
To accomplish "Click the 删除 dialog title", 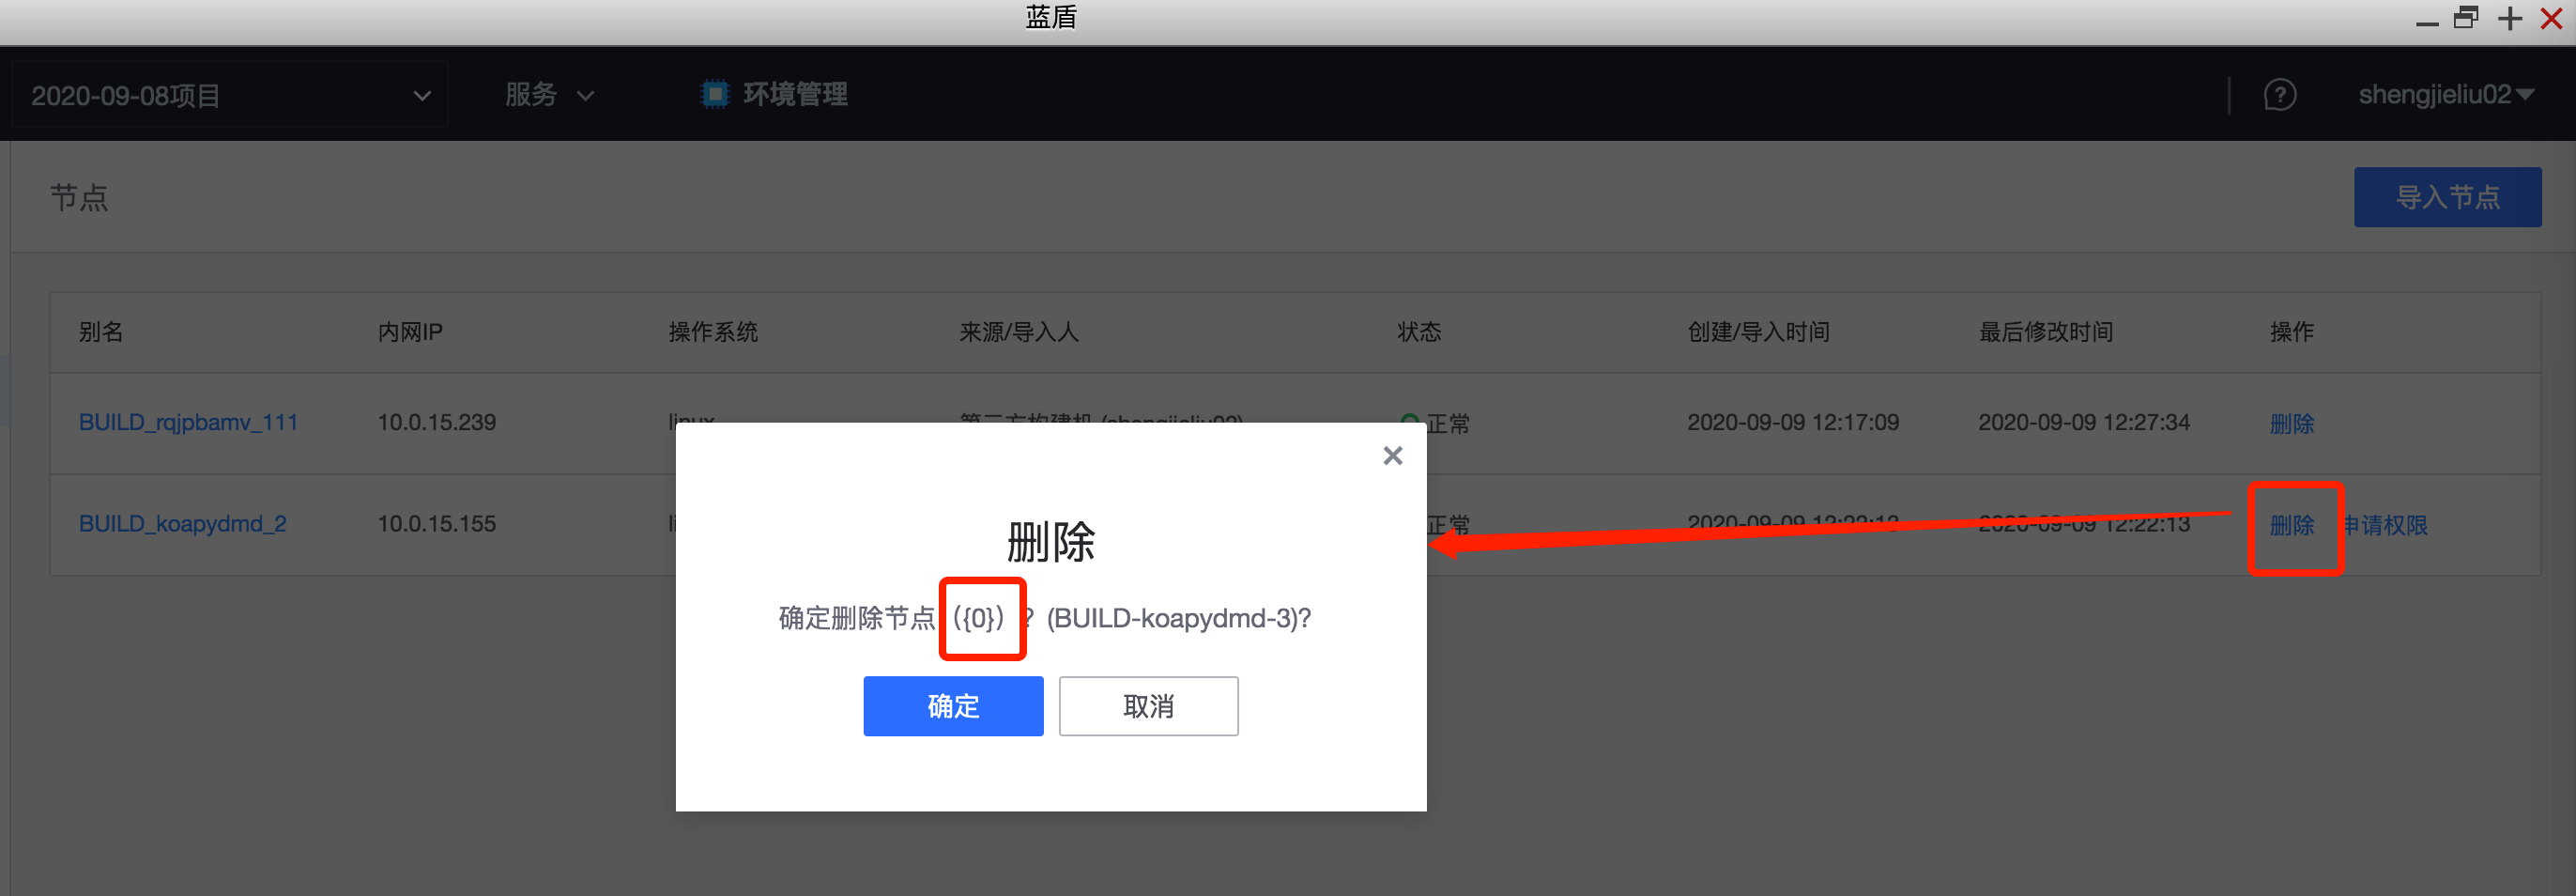I will pyautogui.click(x=1050, y=541).
